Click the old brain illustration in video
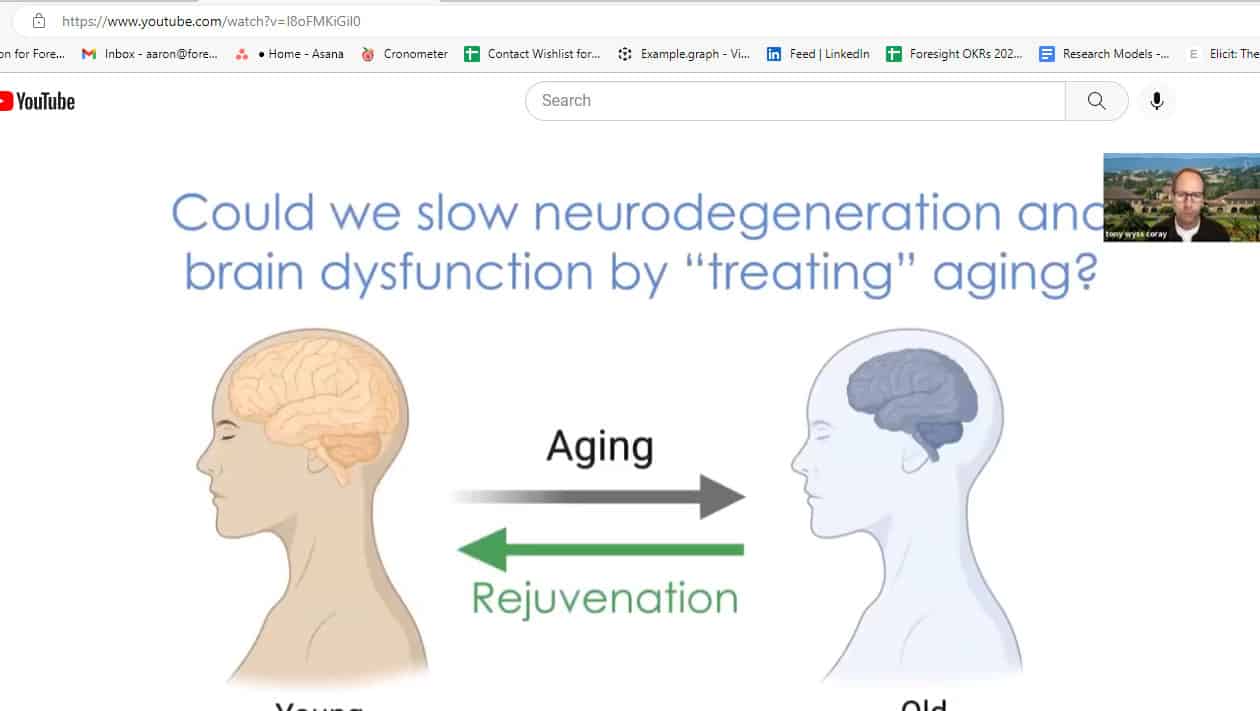This screenshot has height=711, width=1260. [913, 397]
